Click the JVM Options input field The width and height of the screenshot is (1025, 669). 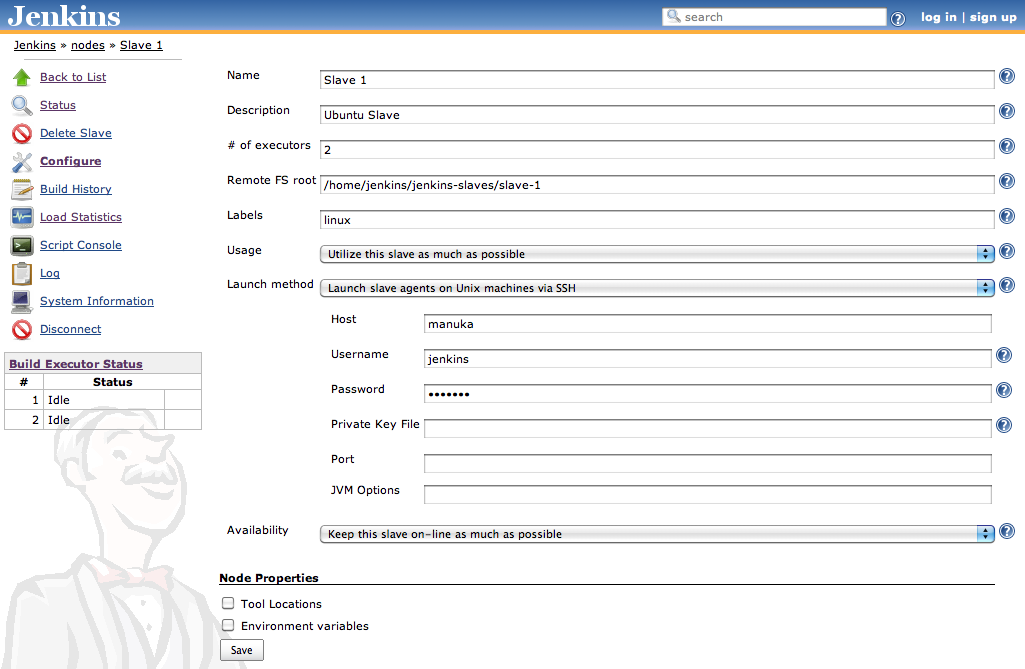(x=708, y=494)
